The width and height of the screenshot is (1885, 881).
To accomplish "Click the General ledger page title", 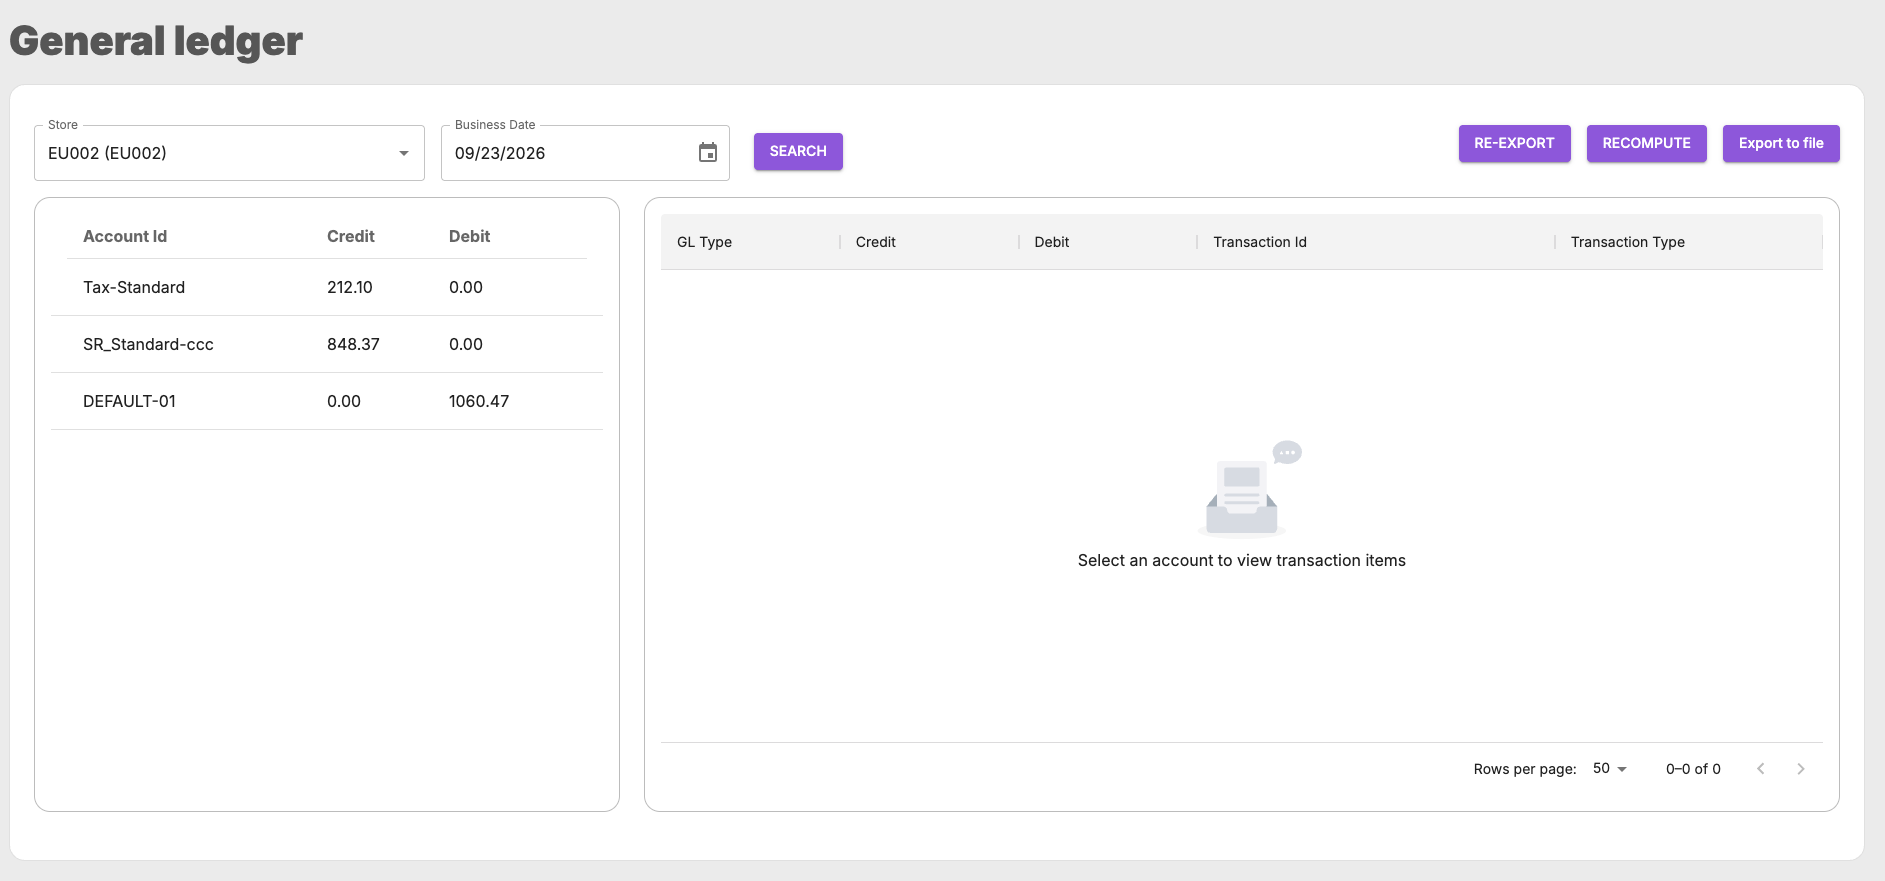I will [156, 41].
